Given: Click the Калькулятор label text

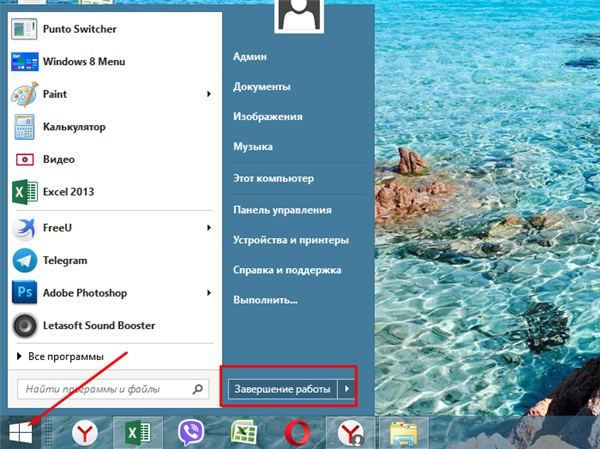Looking at the screenshot, I should tap(74, 127).
